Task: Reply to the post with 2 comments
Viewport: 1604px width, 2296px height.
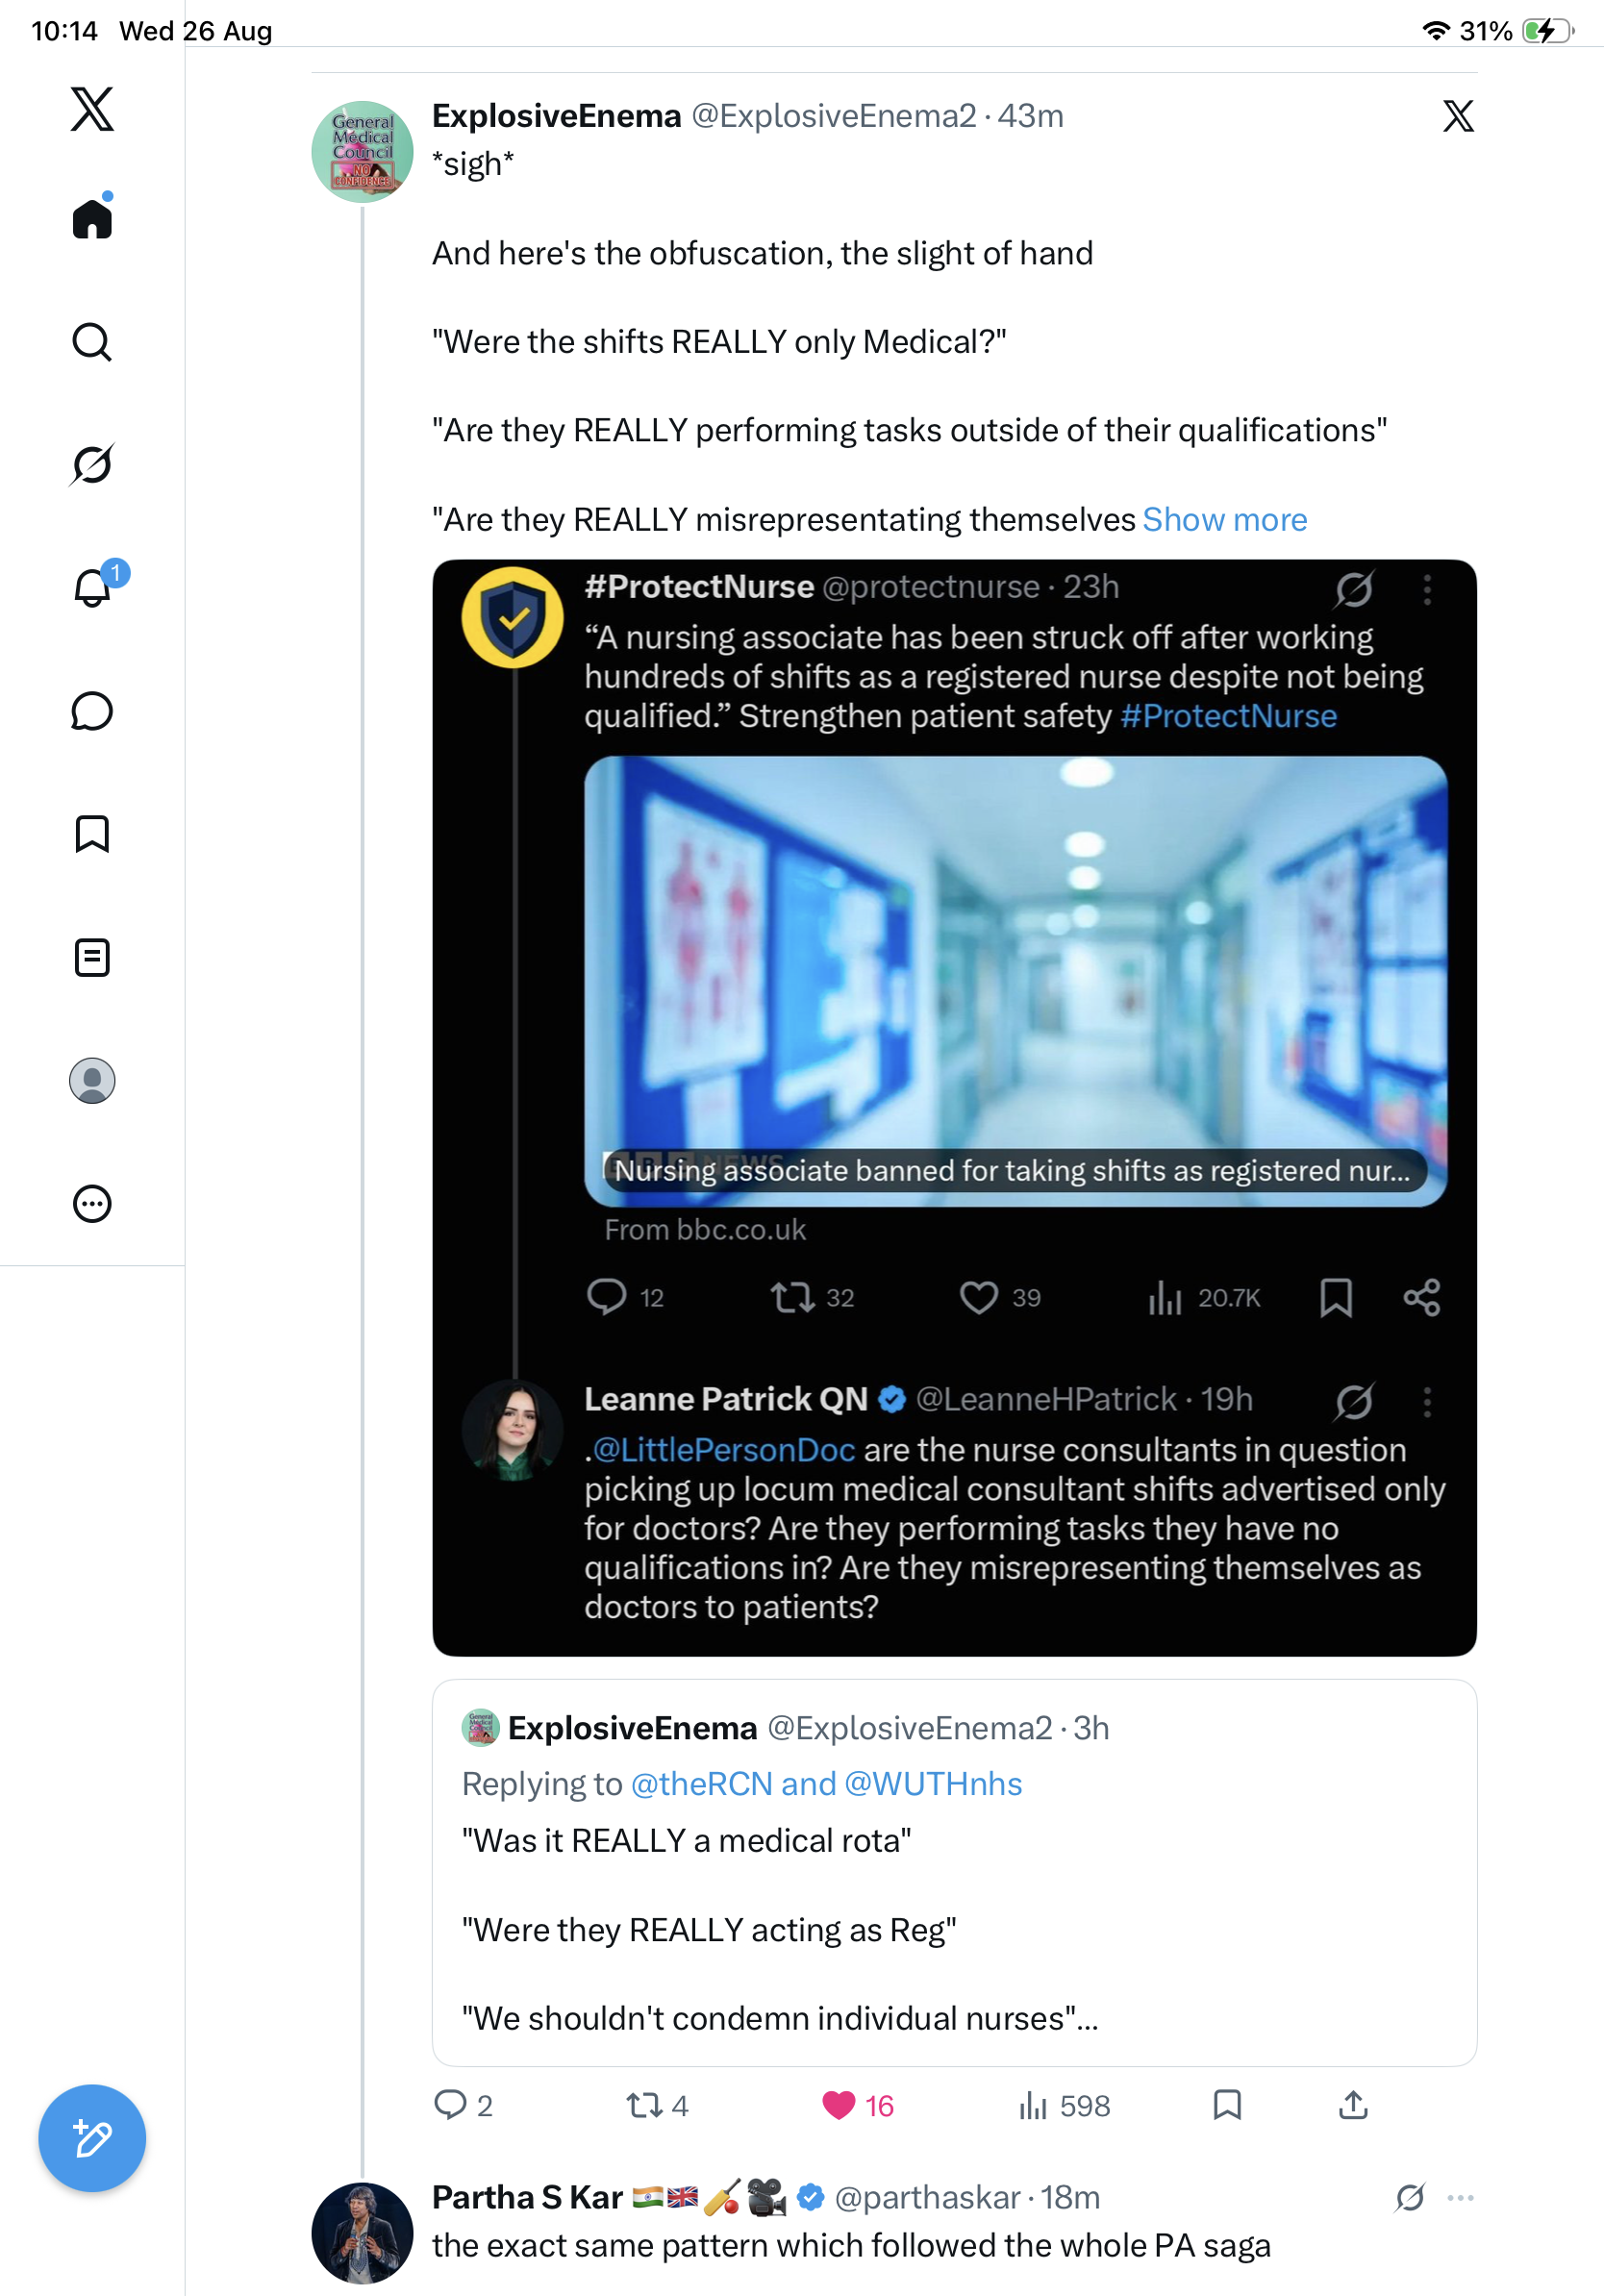Action: point(463,2106)
